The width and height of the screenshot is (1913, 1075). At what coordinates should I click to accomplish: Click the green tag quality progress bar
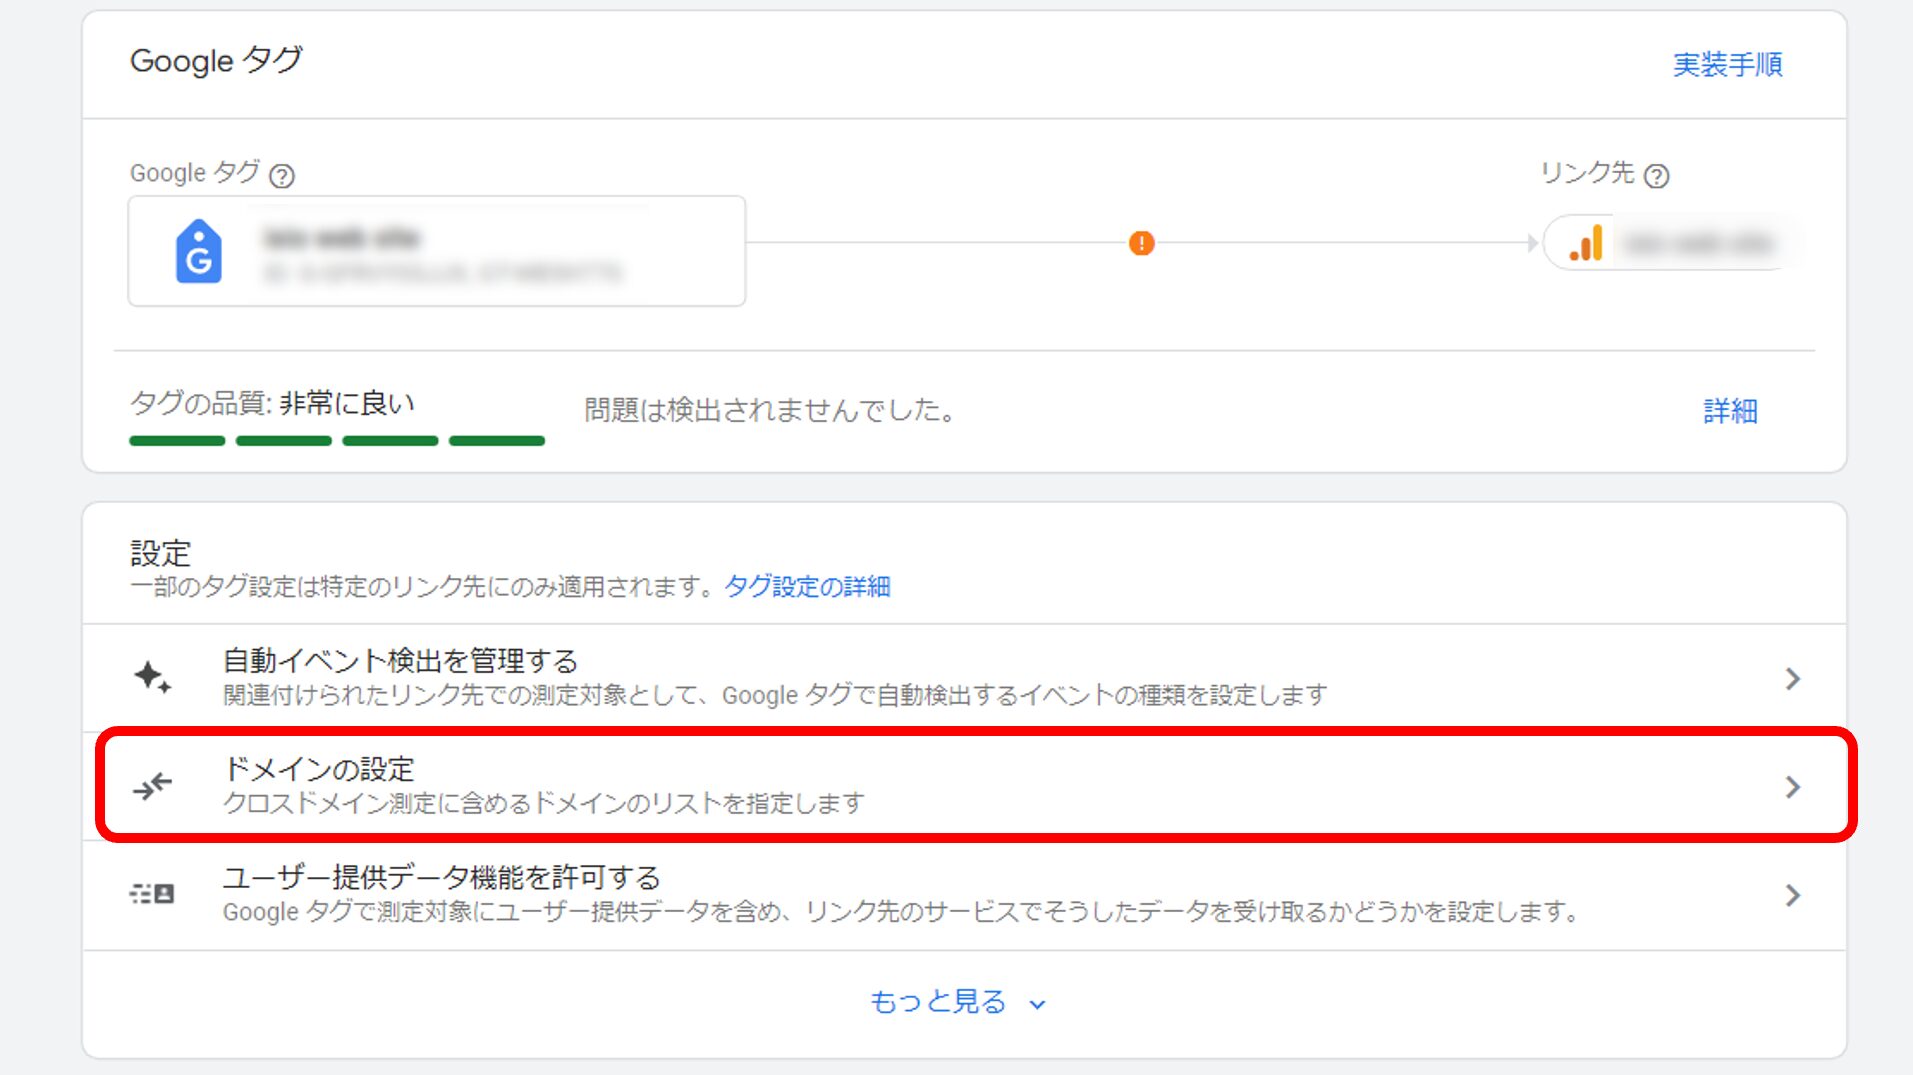click(337, 440)
